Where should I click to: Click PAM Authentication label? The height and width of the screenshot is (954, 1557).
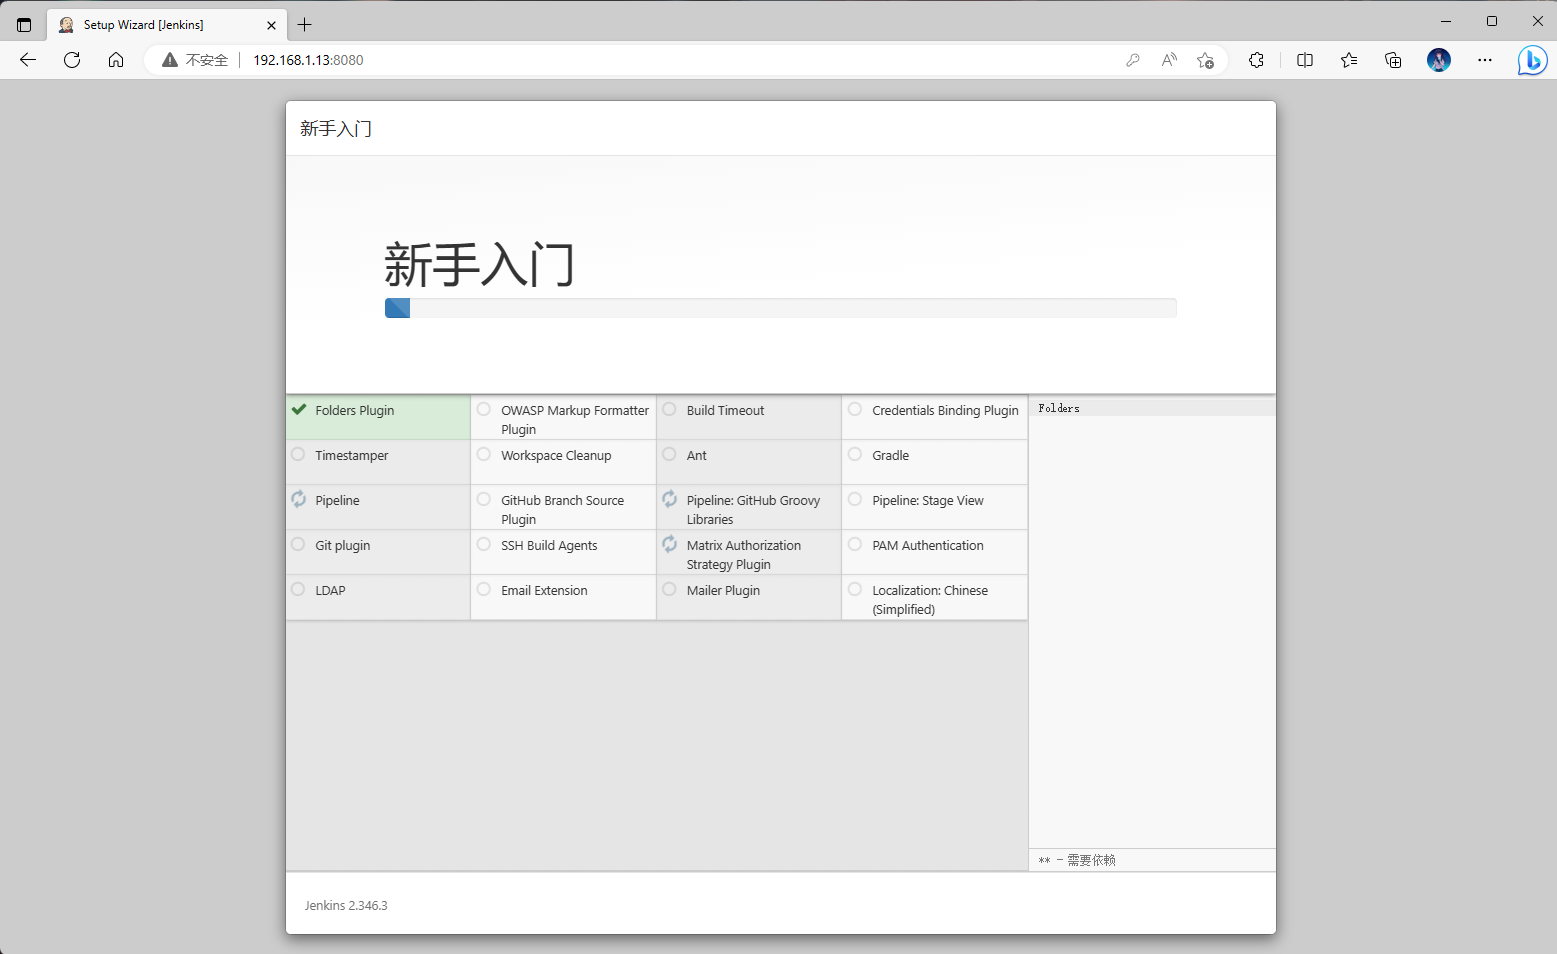pyautogui.click(x=928, y=546)
